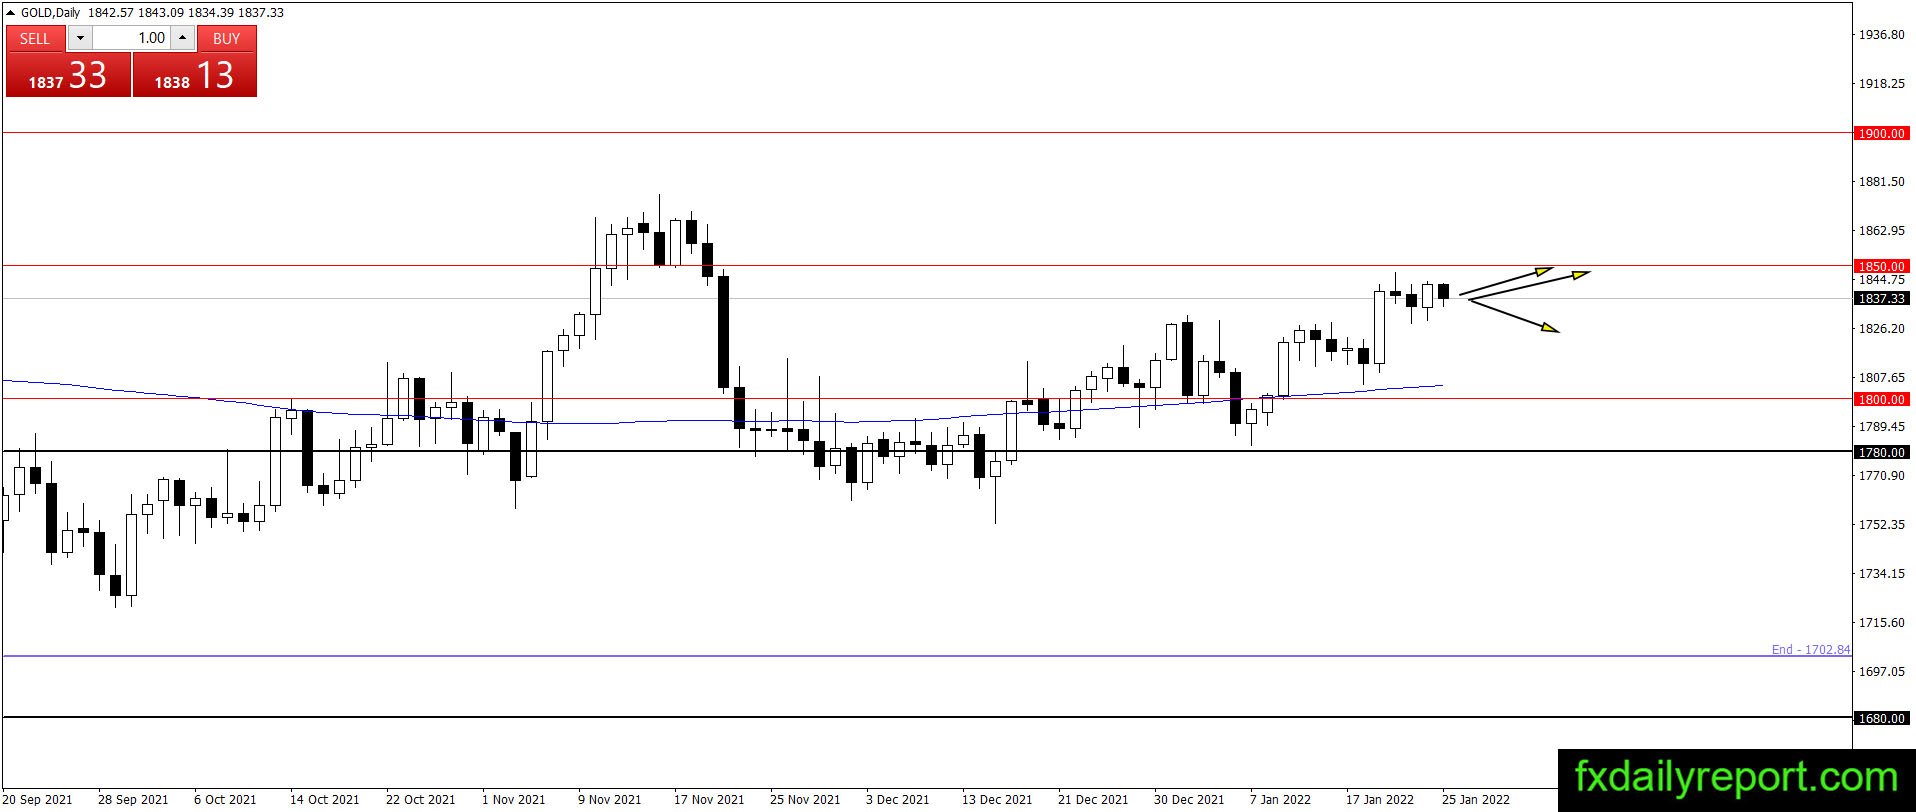The image size is (1916, 812).
Task: Collapse the one-click trading panel triangle
Action: [11, 13]
